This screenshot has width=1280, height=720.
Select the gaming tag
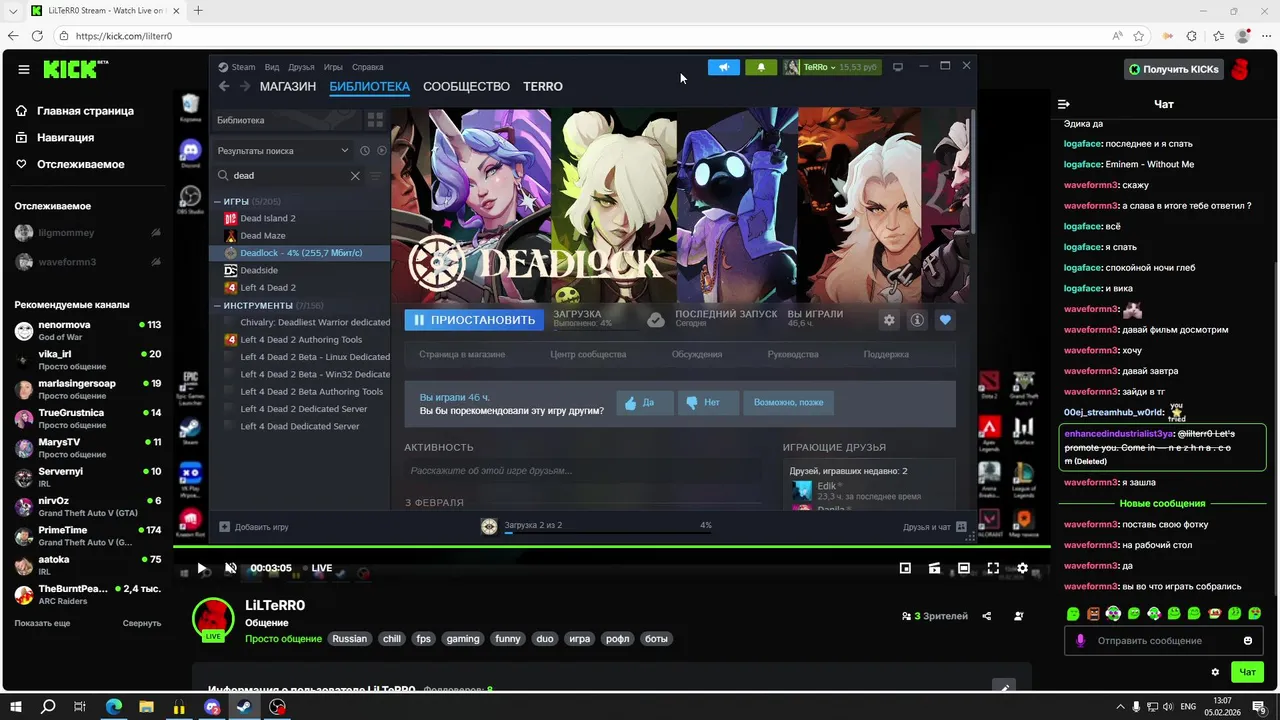pyautogui.click(x=463, y=638)
